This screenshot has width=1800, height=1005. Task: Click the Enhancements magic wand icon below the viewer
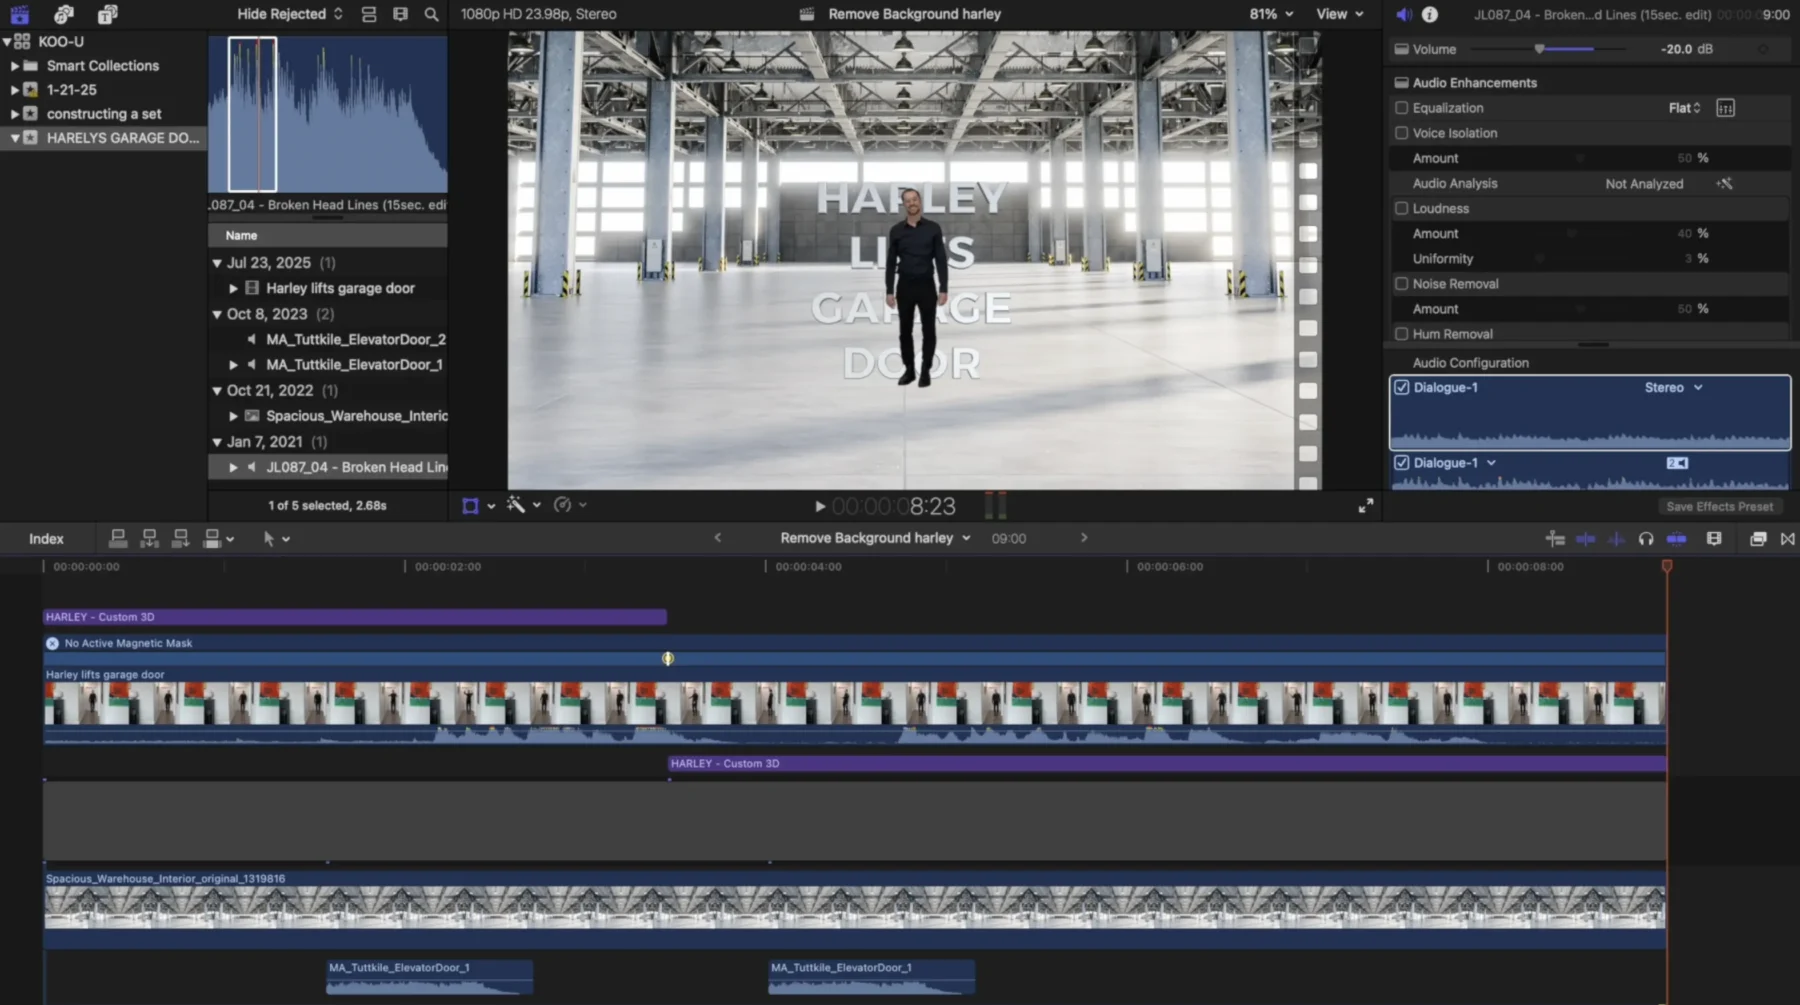point(516,505)
